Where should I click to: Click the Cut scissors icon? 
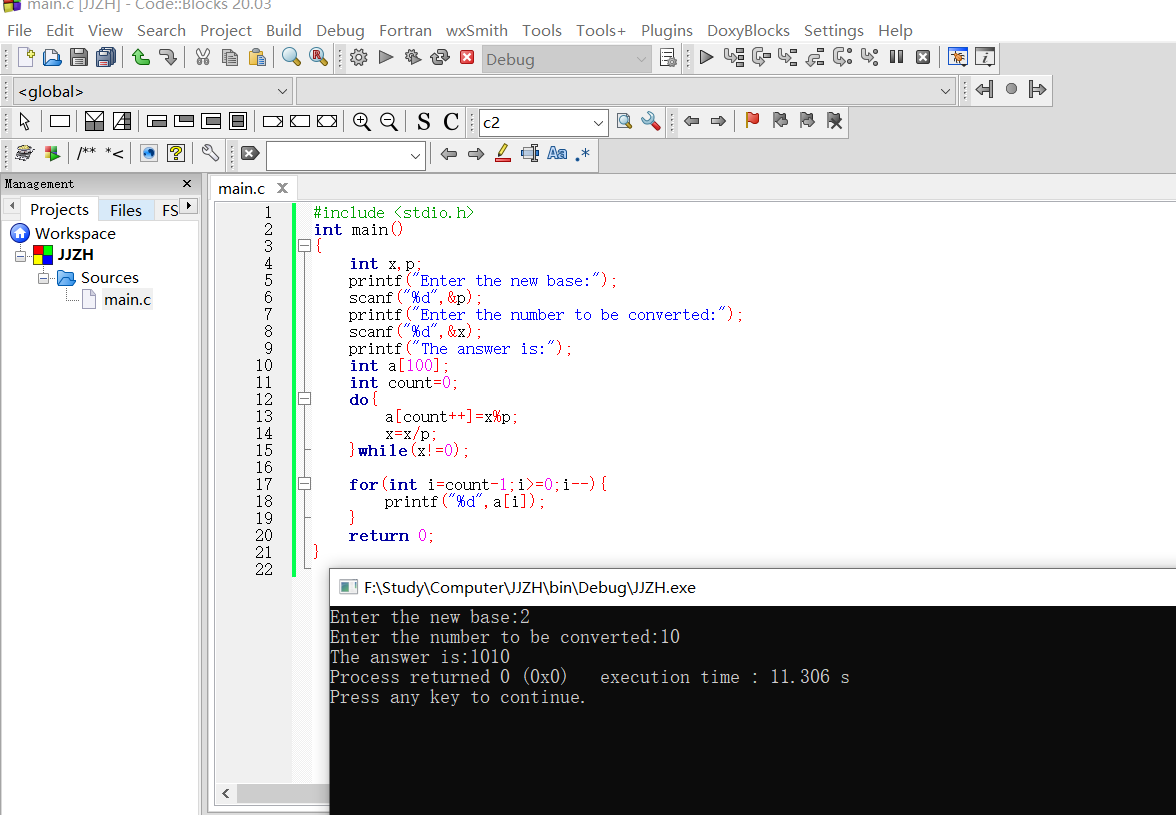203,58
